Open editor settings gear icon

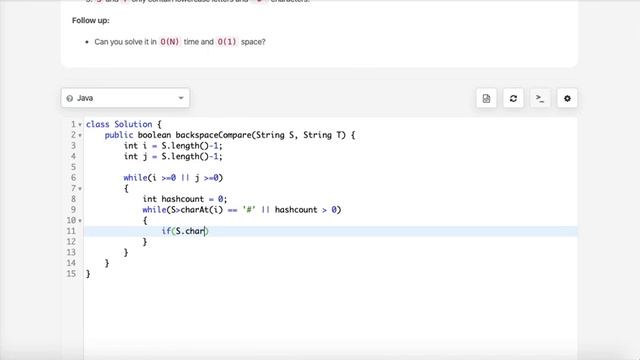click(567, 98)
